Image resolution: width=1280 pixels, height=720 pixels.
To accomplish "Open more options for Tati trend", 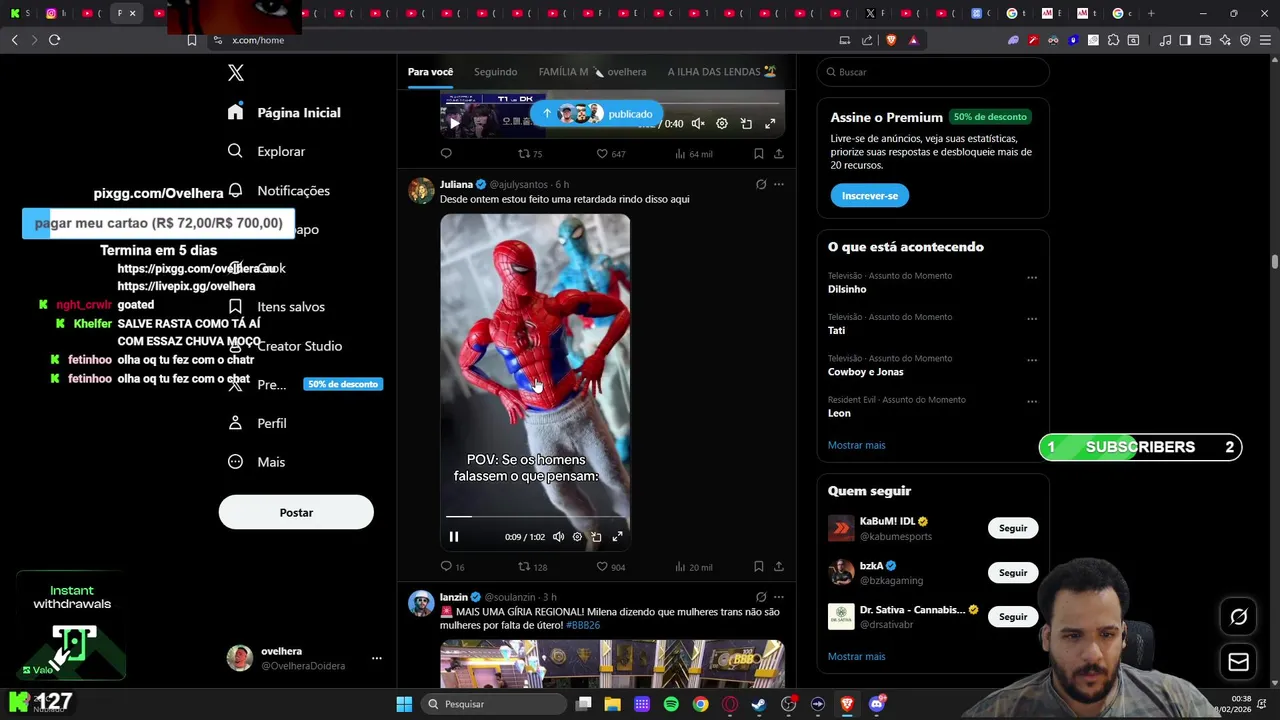I will click(1032, 318).
